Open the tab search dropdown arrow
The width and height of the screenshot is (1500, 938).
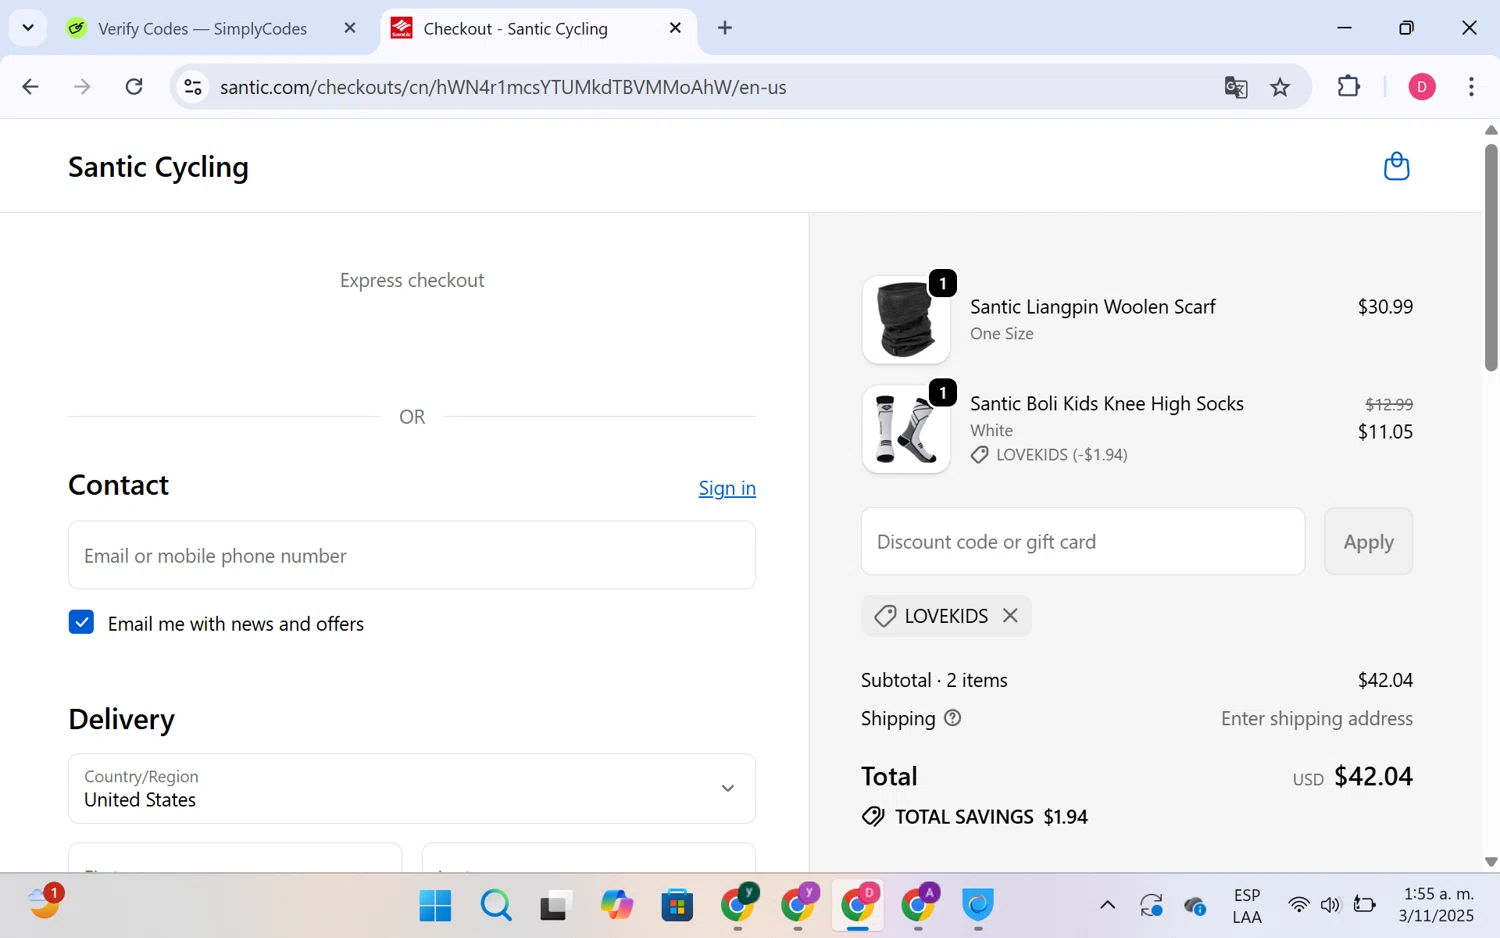click(28, 27)
